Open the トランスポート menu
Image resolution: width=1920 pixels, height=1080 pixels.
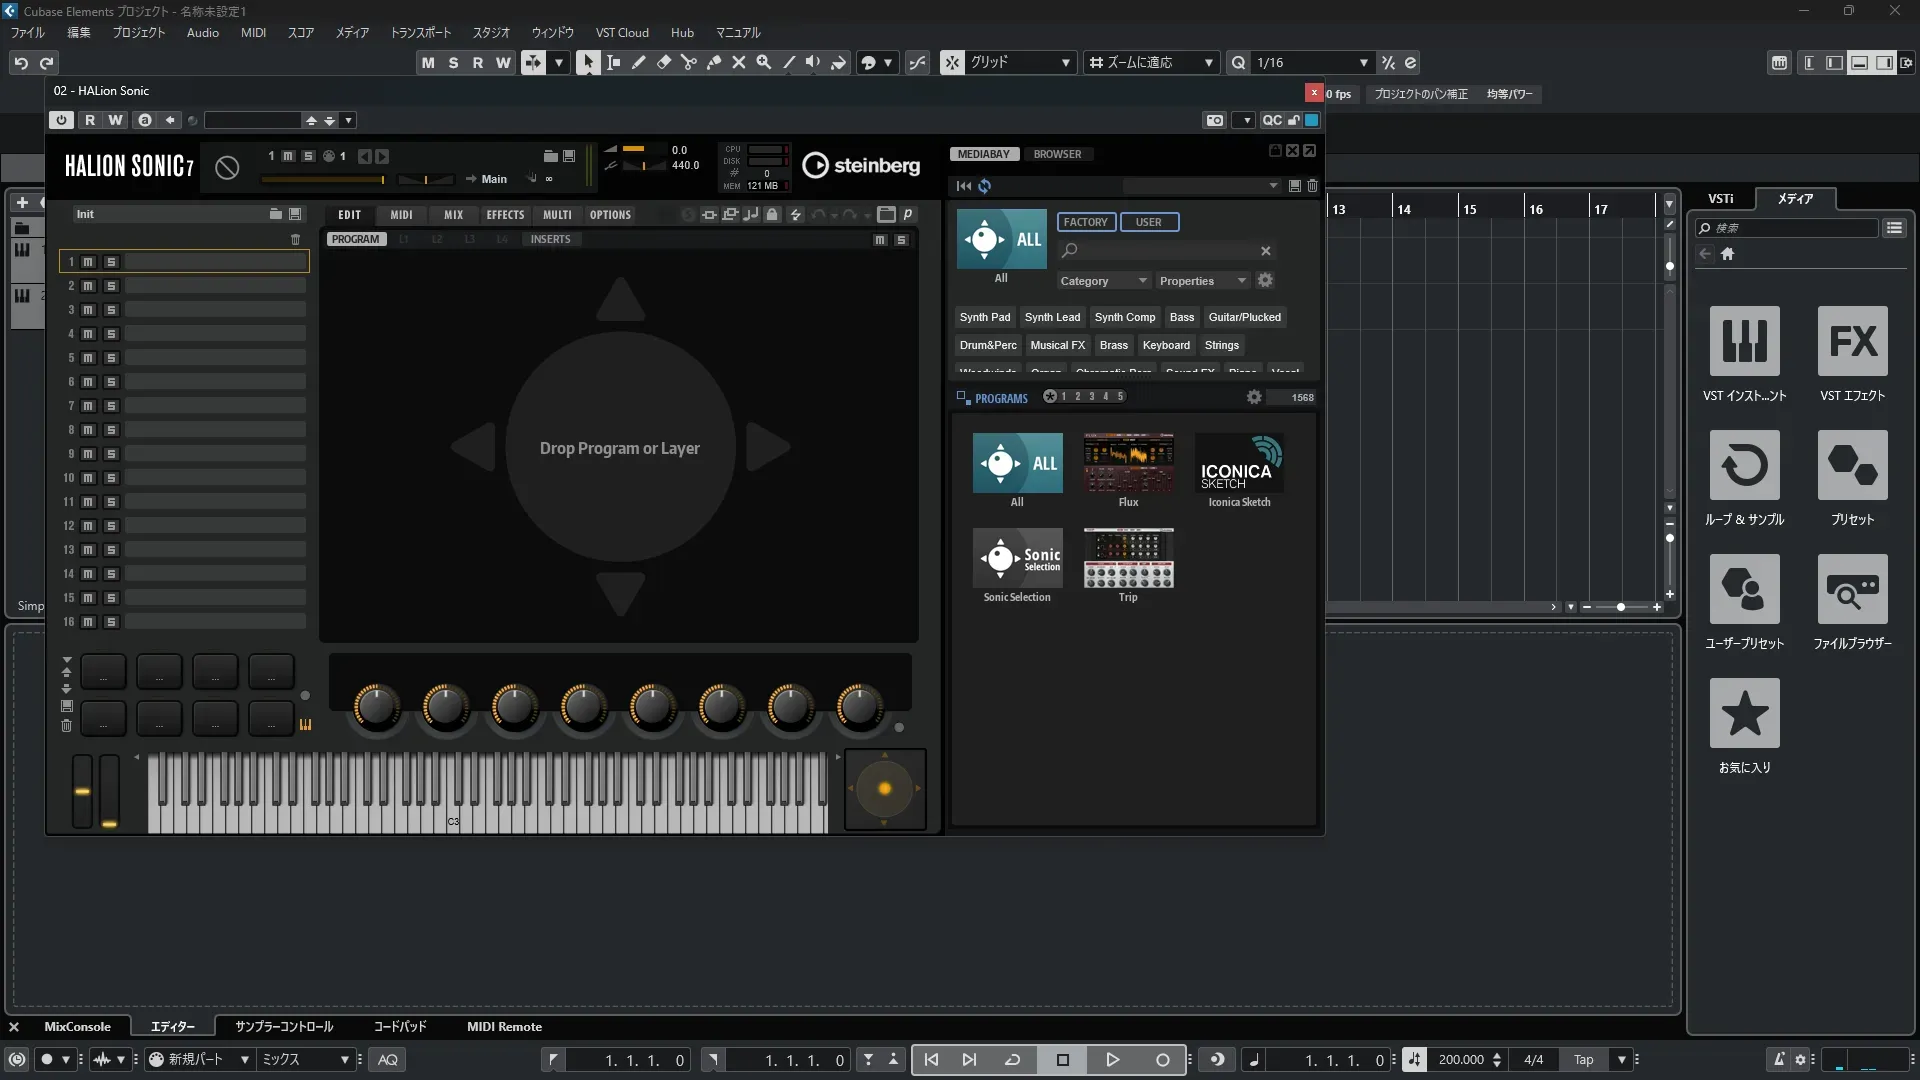coord(420,33)
